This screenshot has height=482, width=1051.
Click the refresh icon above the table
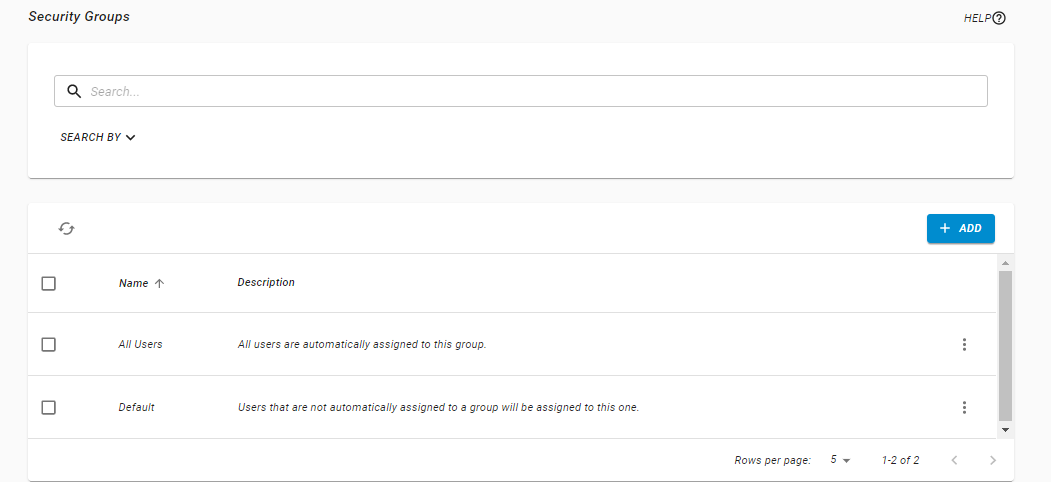[x=67, y=229]
